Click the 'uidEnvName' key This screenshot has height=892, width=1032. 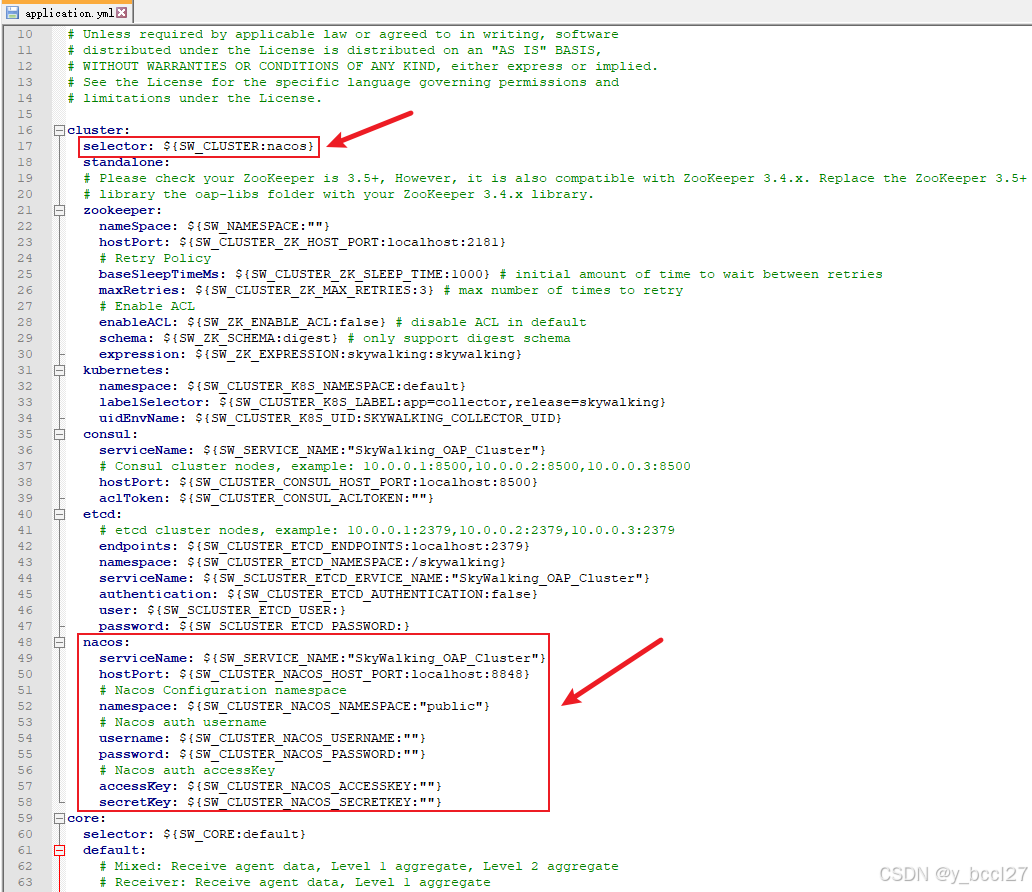point(138,419)
